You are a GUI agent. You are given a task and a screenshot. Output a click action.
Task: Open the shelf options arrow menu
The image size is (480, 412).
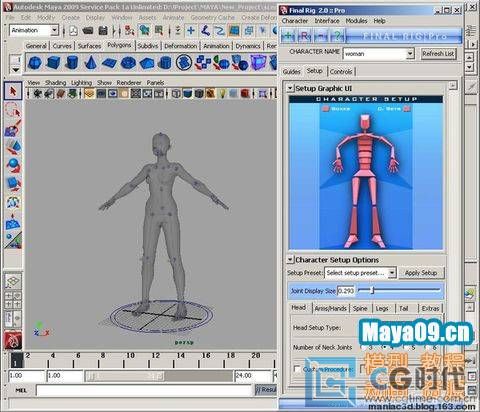(x=15, y=70)
